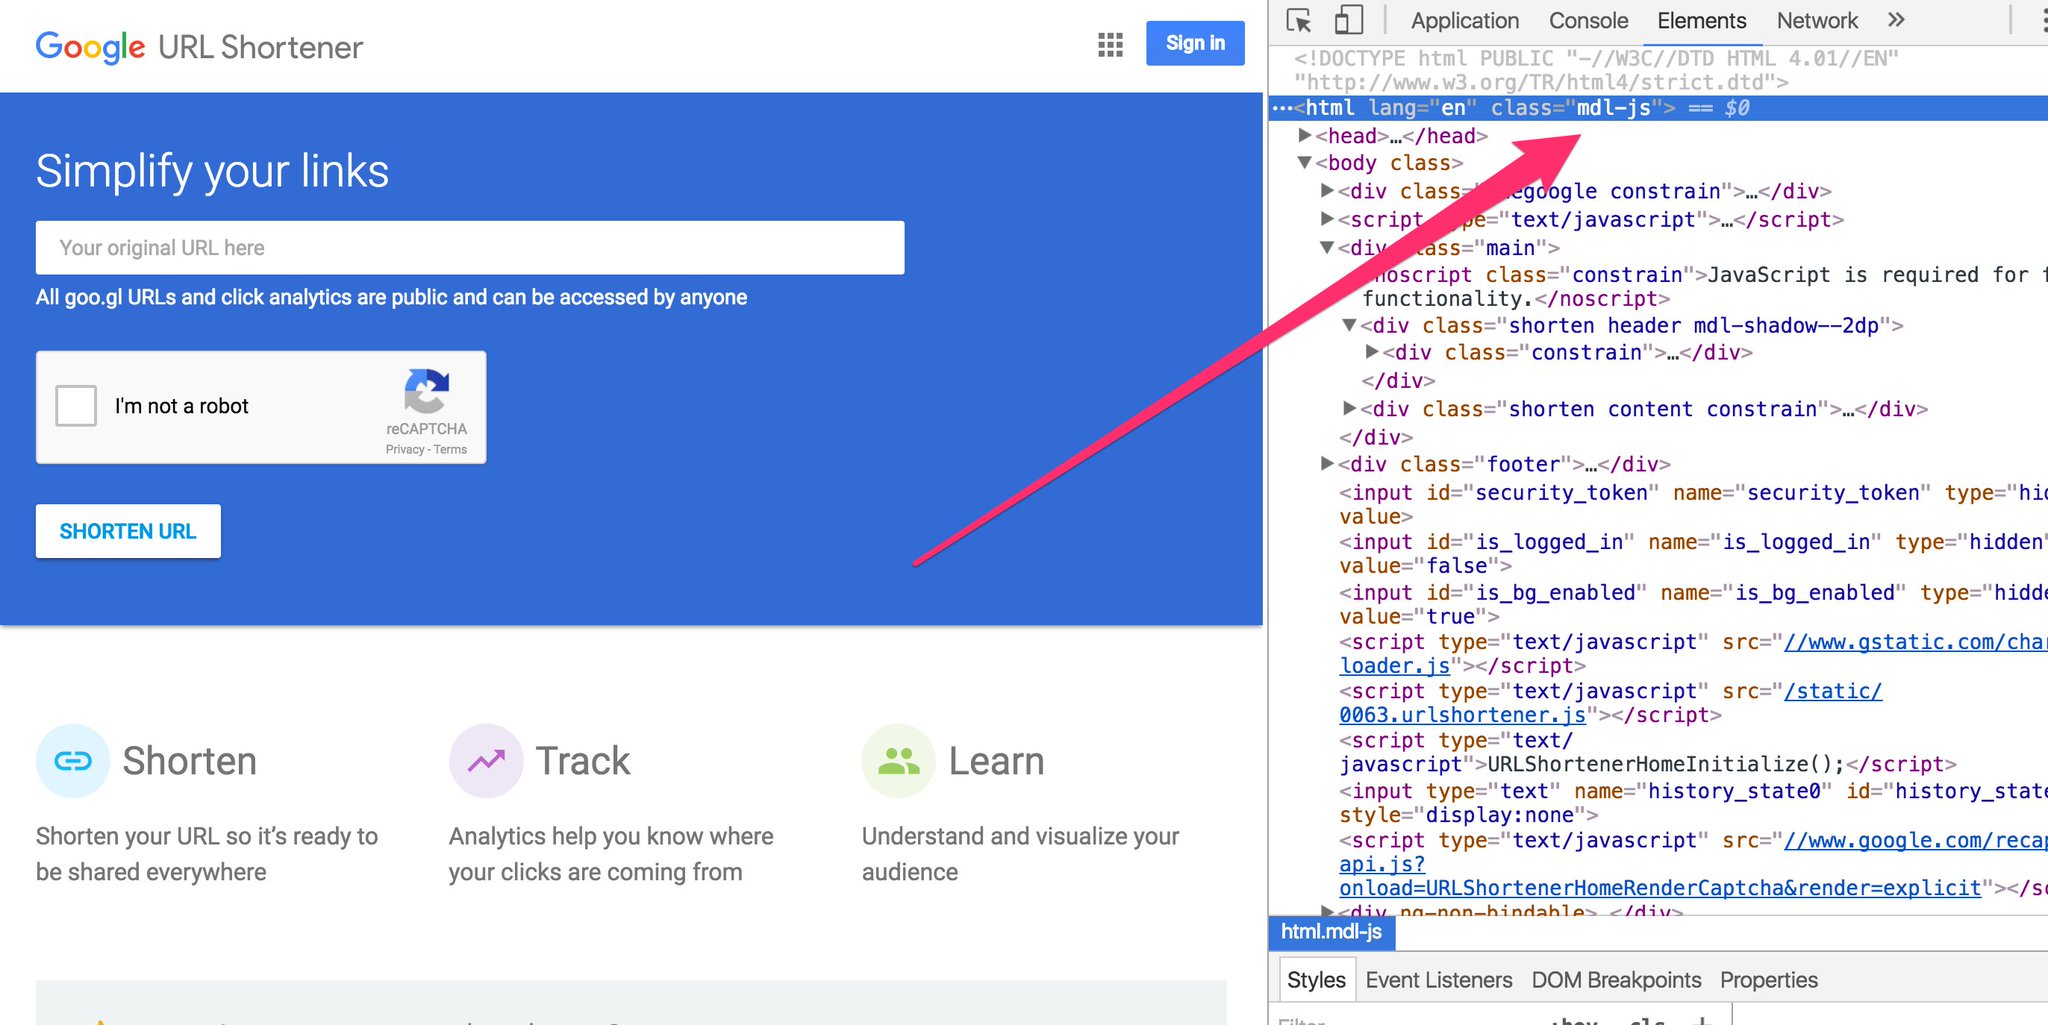
Task: Expand the head element
Action: click(1305, 135)
